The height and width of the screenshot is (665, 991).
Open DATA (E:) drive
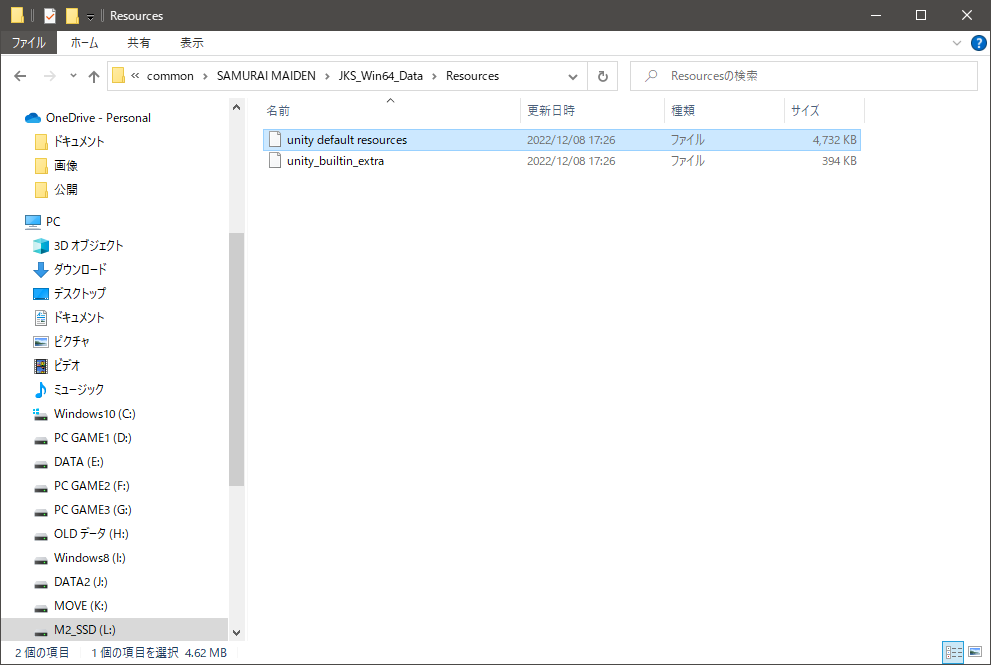tap(78, 462)
